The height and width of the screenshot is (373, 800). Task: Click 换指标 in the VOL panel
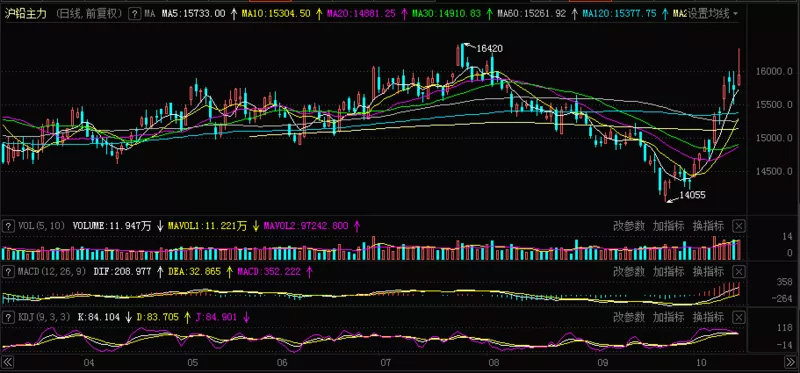[708, 226]
